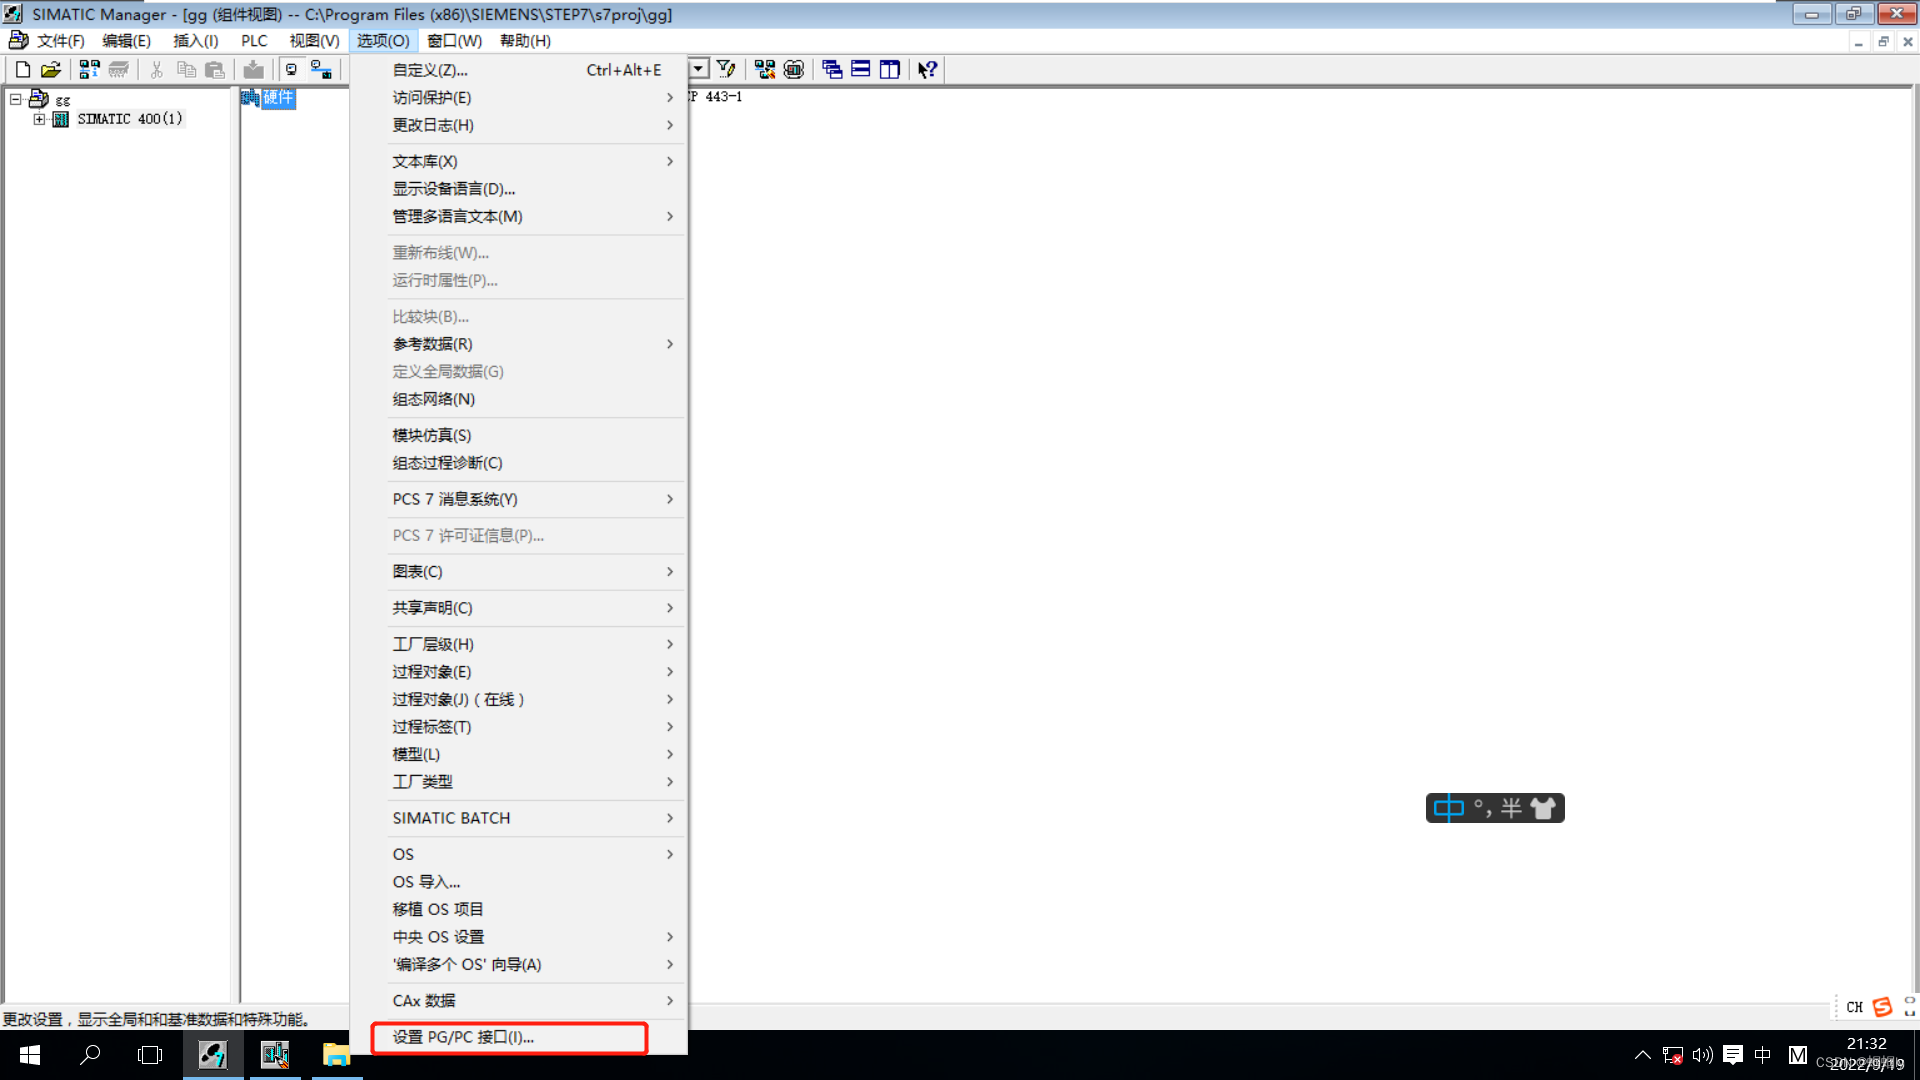This screenshot has width=1920, height=1080.
Task: Click the 中 language icon on floating IME bar
Action: click(1448, 808)
